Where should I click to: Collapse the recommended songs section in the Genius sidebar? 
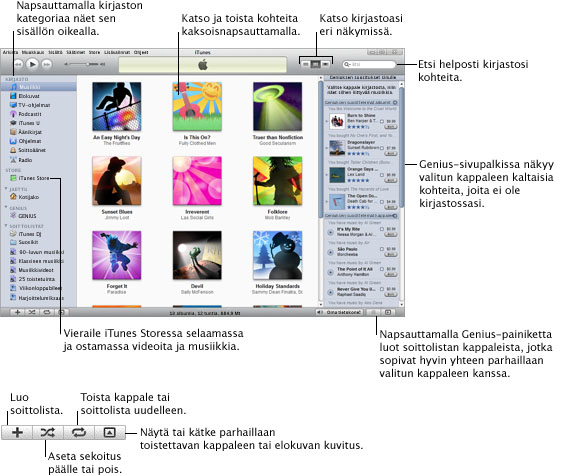(x=395, y=215)
